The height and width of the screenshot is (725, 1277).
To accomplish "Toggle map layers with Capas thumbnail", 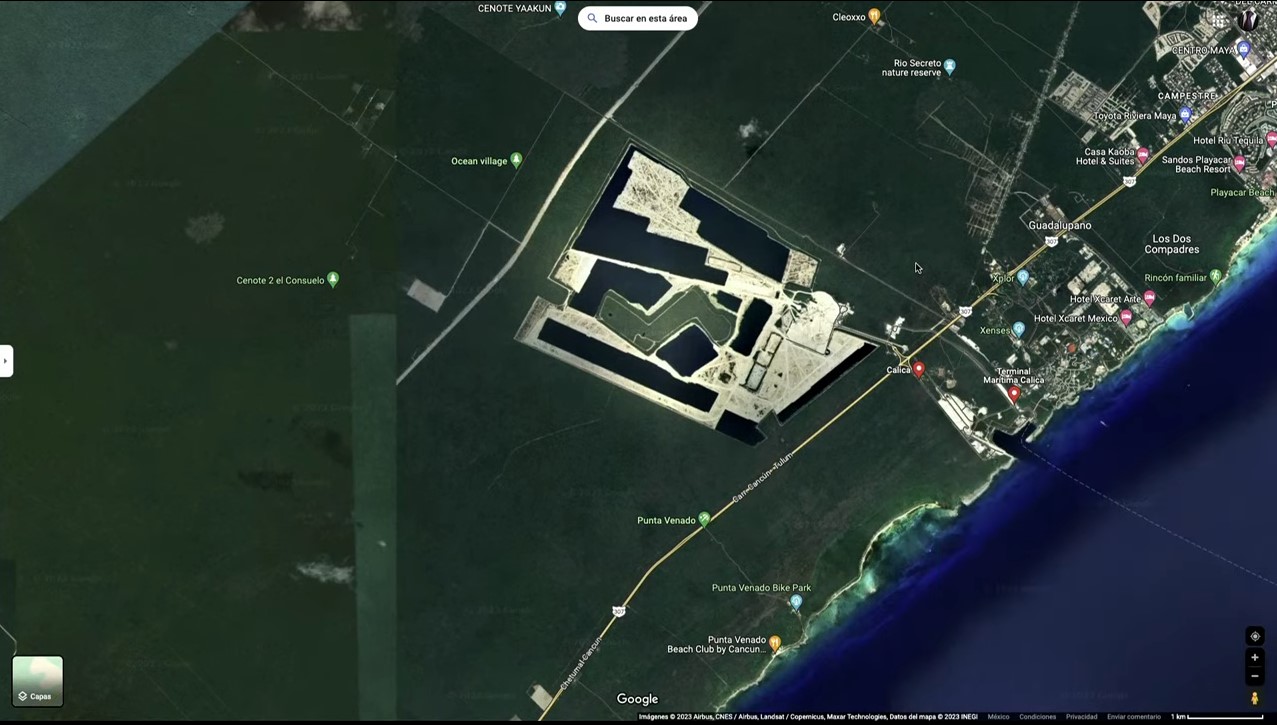I will (x=38, y=681).
